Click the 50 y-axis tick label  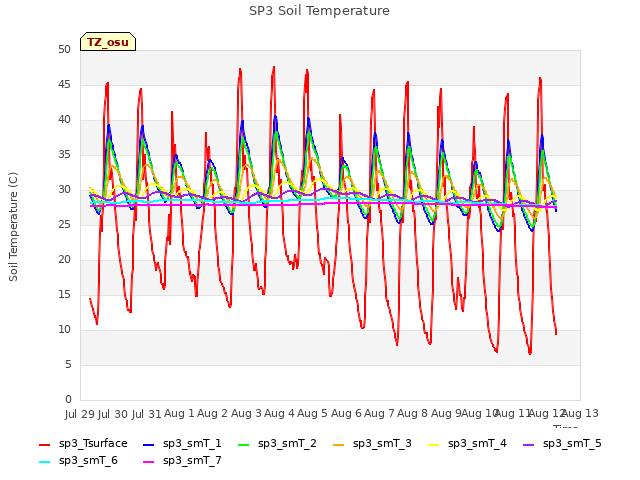[64, 49]
